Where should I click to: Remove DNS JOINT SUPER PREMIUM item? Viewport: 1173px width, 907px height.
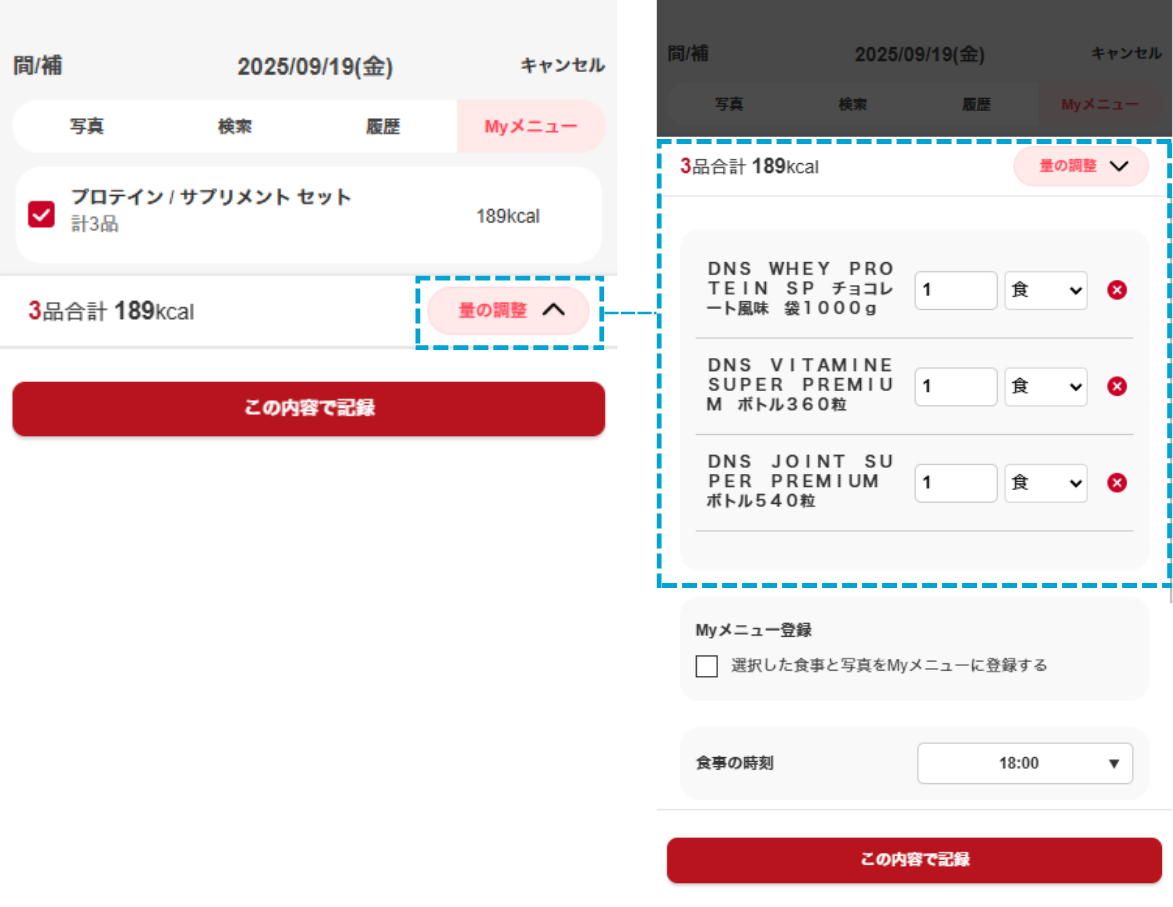pos(1118,483)
